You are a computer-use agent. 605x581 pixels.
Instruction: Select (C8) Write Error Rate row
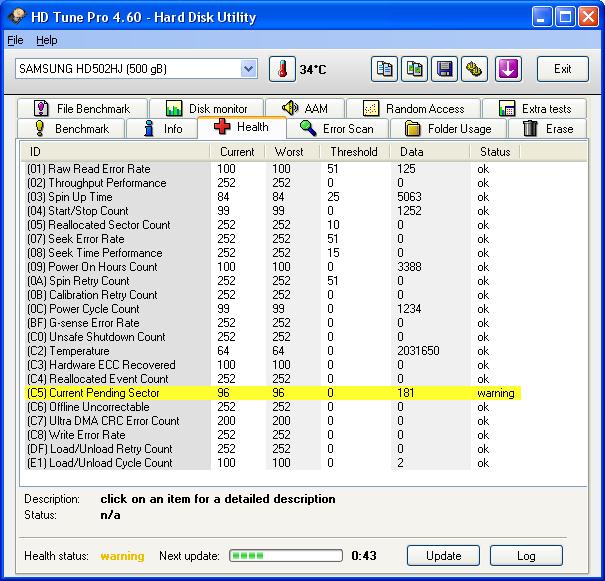pyautogui.click(x=272, y=435)
